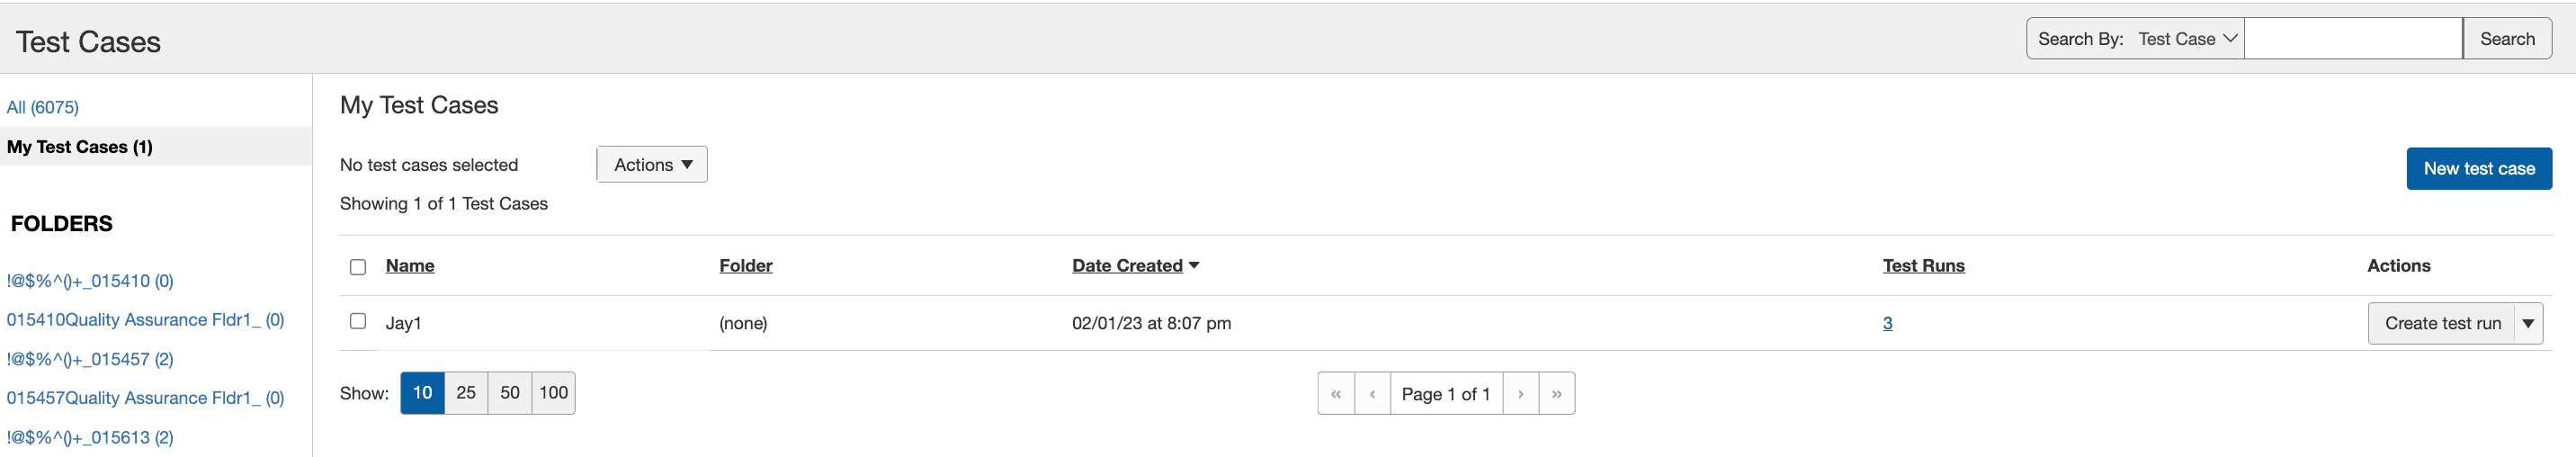Open folder 015410Quality Assurance Fldr1_
This screenshot has height=457, width=2576.
pyautogui.click(x=145, y=320)
